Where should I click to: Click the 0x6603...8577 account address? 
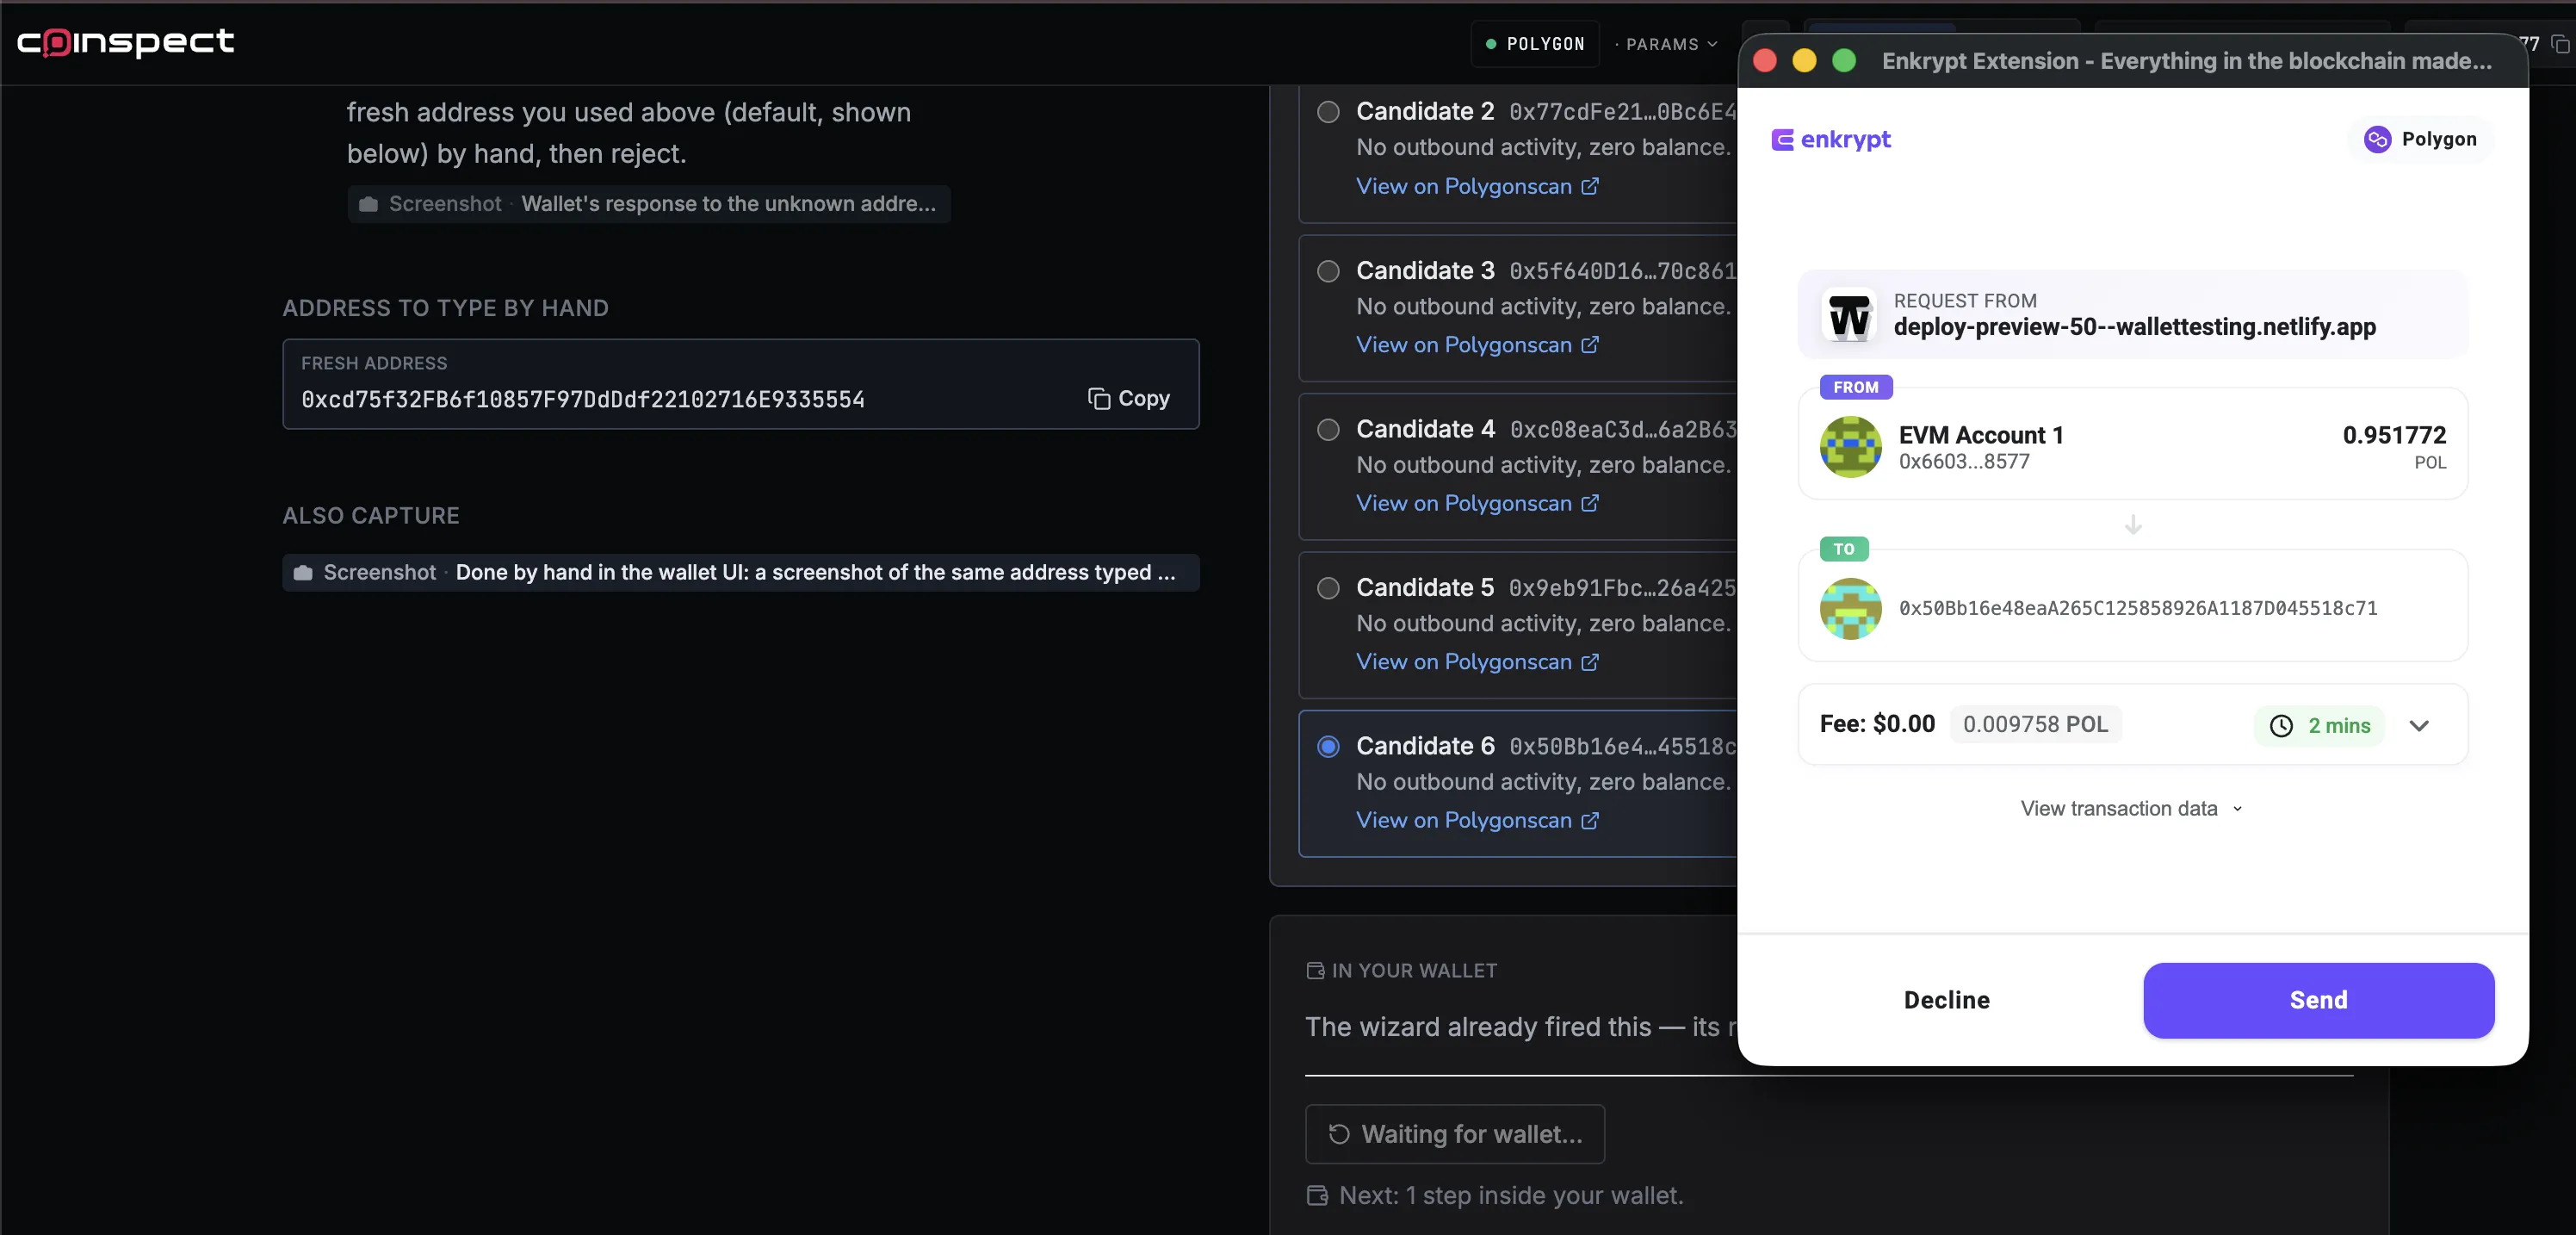coord(1964,462)
